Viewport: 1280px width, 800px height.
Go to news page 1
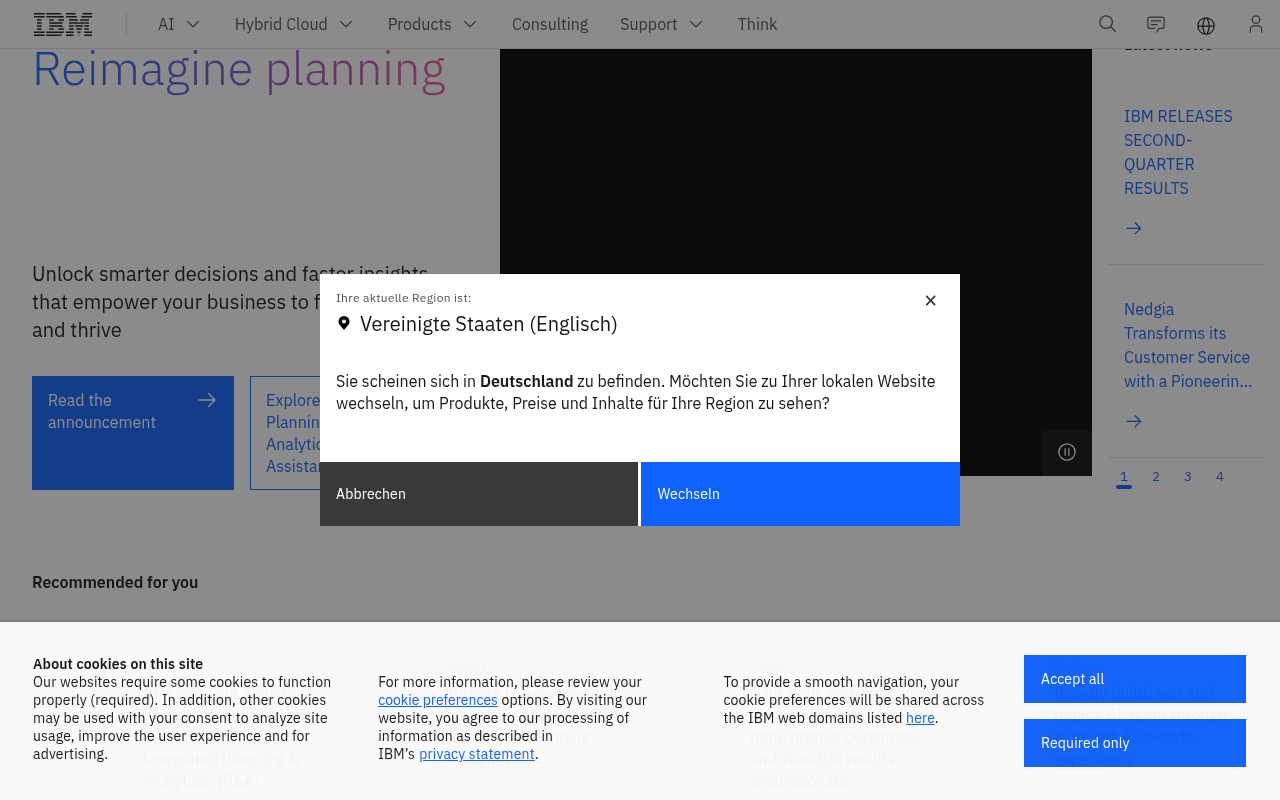tap(1124, 477)
